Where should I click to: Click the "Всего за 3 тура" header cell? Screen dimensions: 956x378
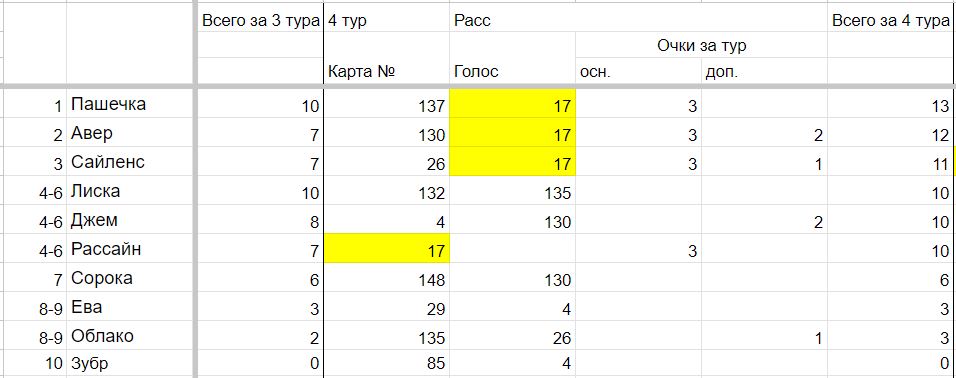pos(260,21)
